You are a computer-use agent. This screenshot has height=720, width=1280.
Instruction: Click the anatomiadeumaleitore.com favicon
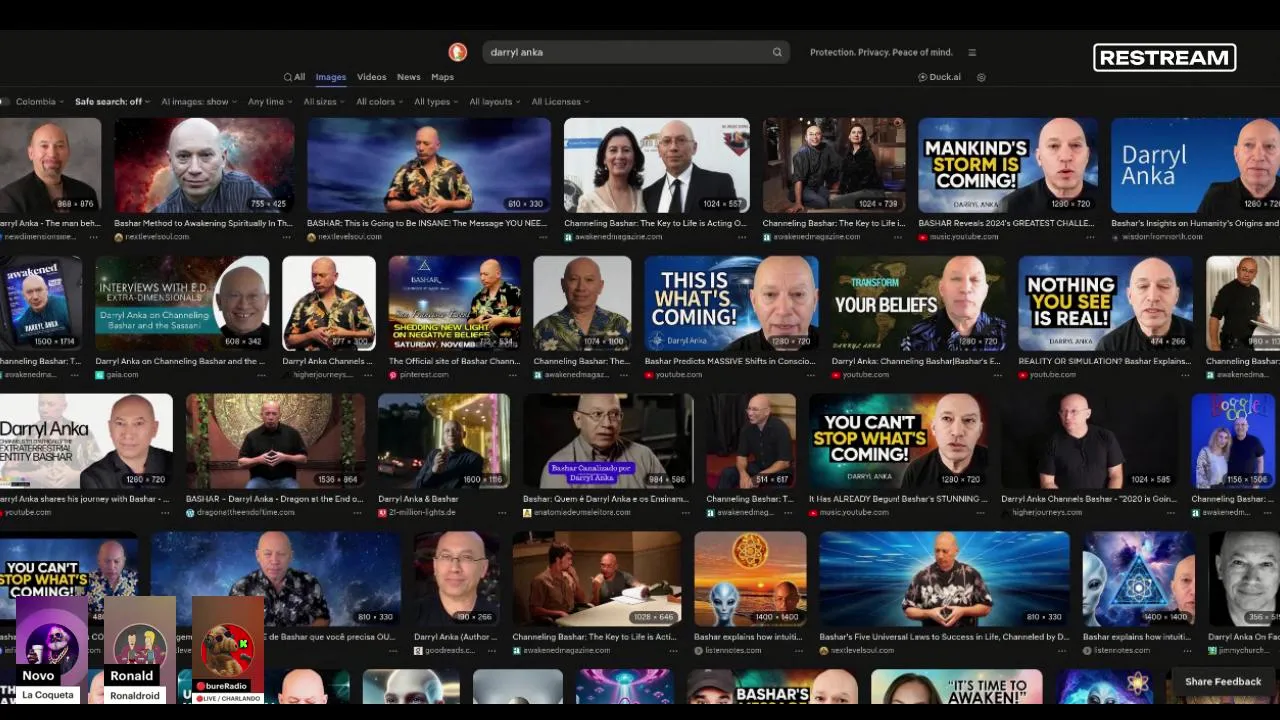tap(527, 512)
